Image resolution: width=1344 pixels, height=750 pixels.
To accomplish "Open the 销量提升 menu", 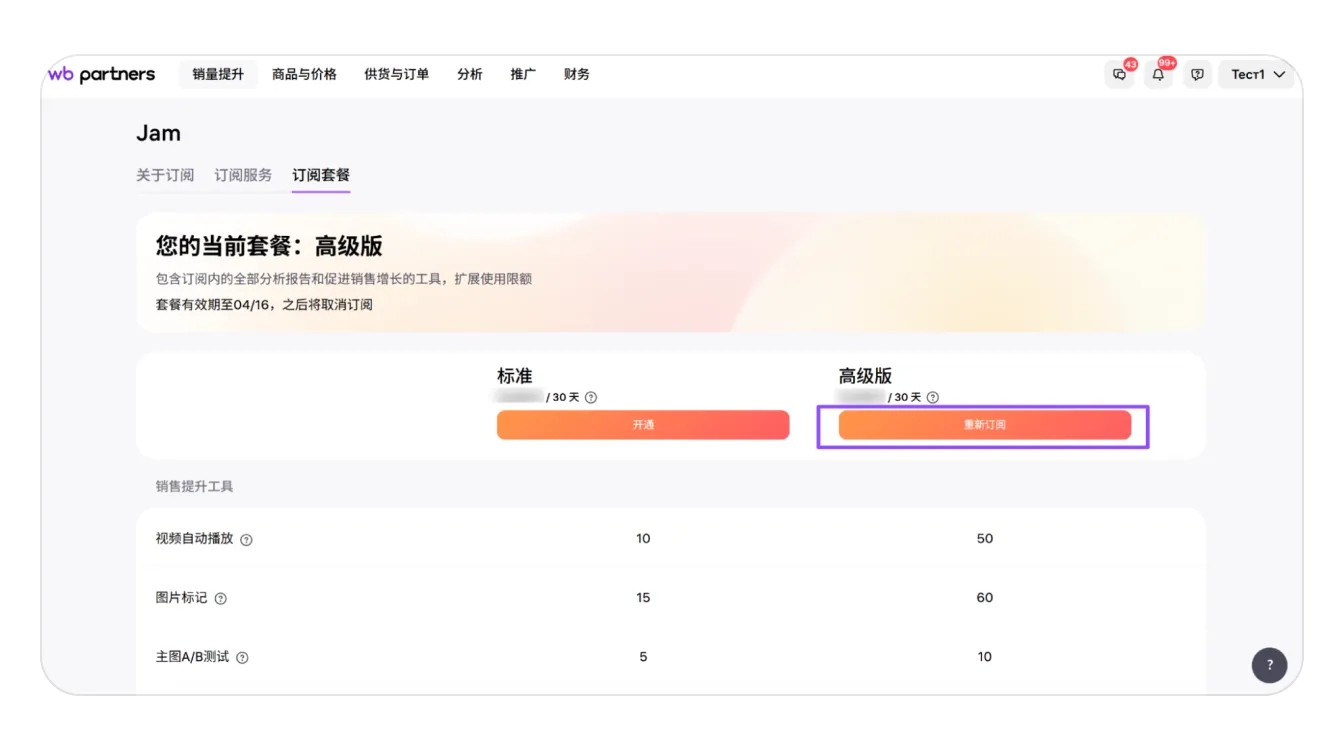I will click(x=218, y=74).
